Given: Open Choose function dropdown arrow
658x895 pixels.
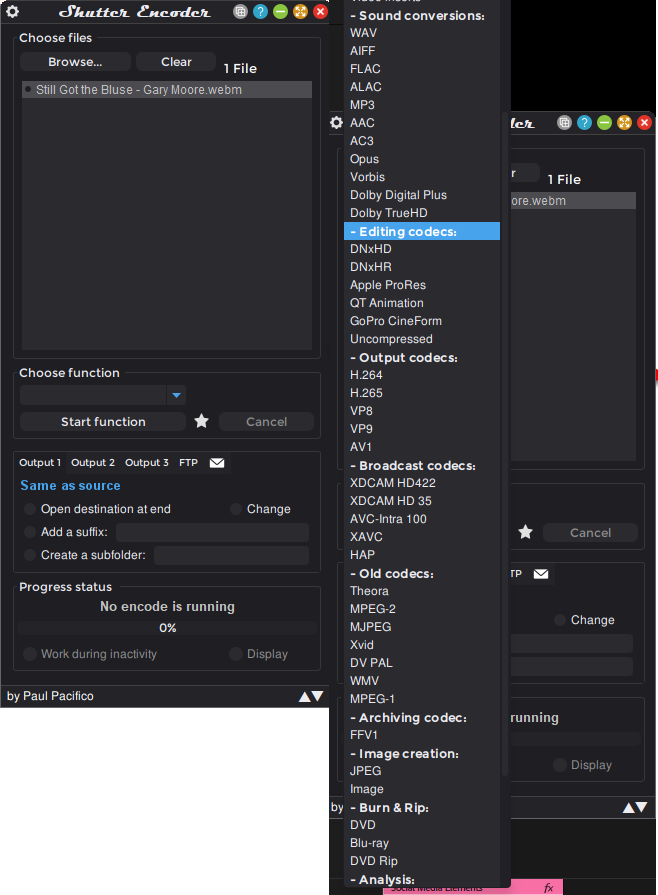Looking at the screenshot, I should click(x=176, y=395).
